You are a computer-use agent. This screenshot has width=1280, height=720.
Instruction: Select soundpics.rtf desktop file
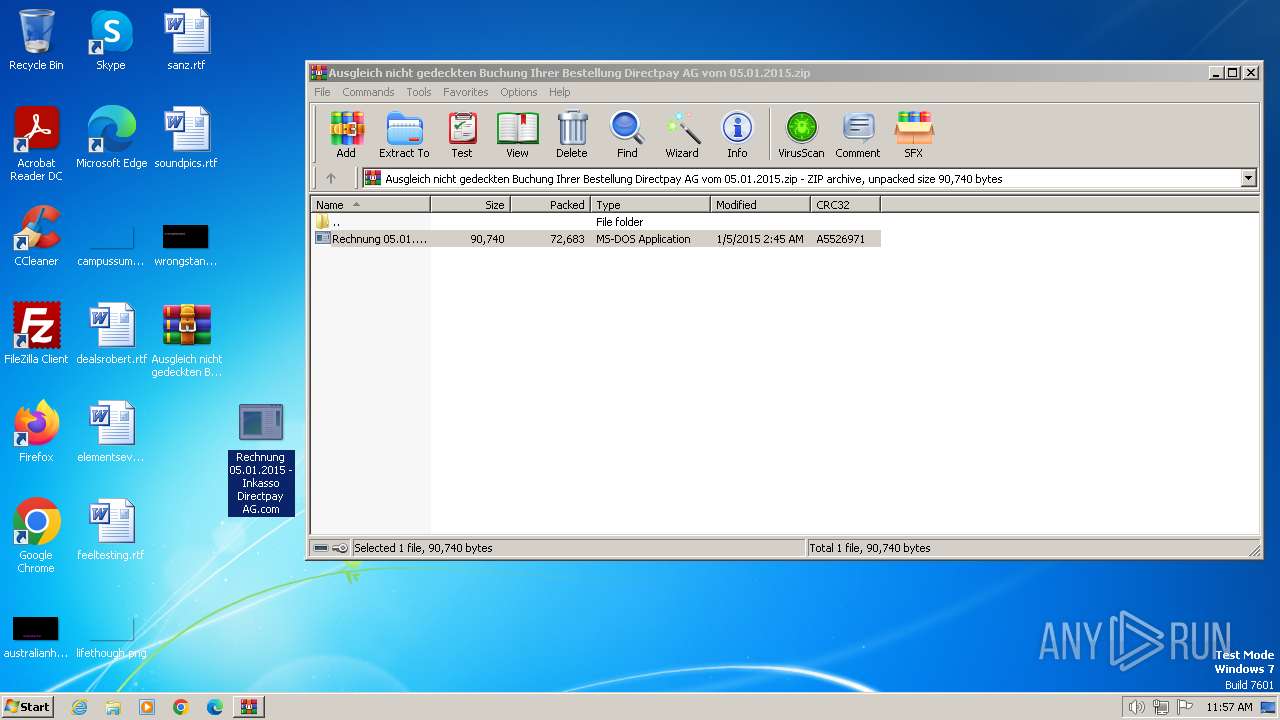click(x=186, y=138)
